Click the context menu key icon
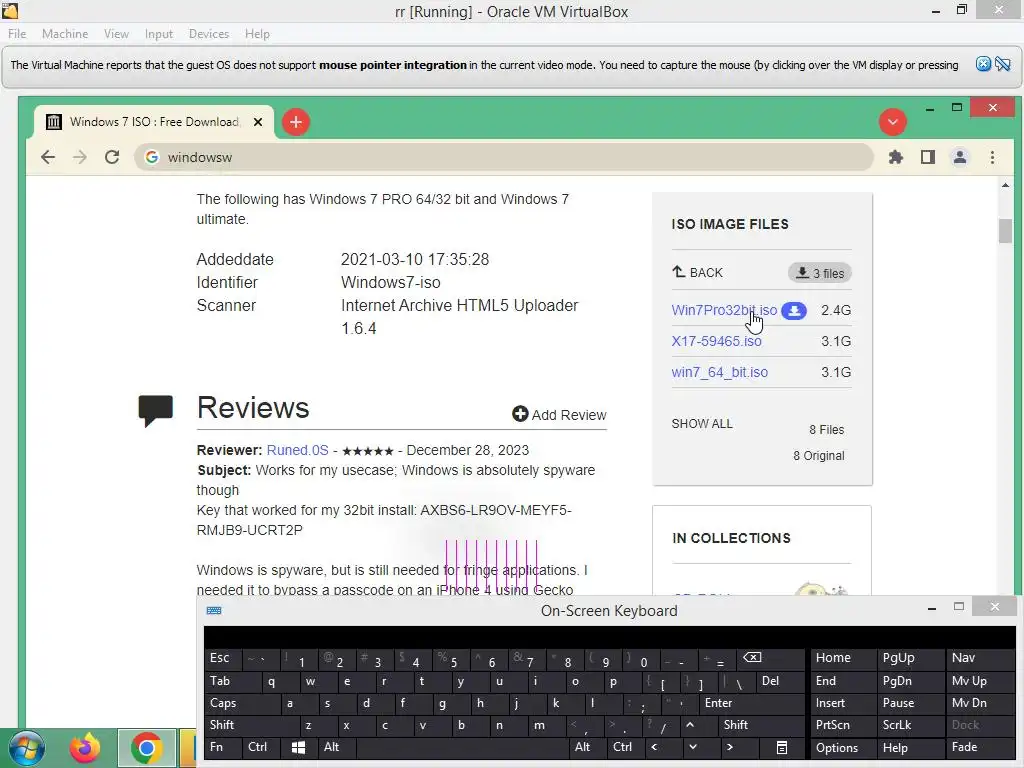Image resolution: width=1024 pixels, height=768 pixels. (x=782, y=748)
